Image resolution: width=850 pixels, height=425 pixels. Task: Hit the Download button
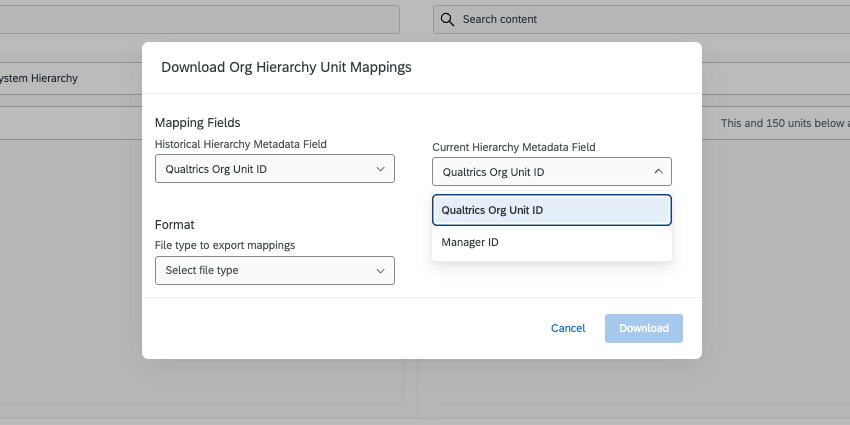click(643, 328)
